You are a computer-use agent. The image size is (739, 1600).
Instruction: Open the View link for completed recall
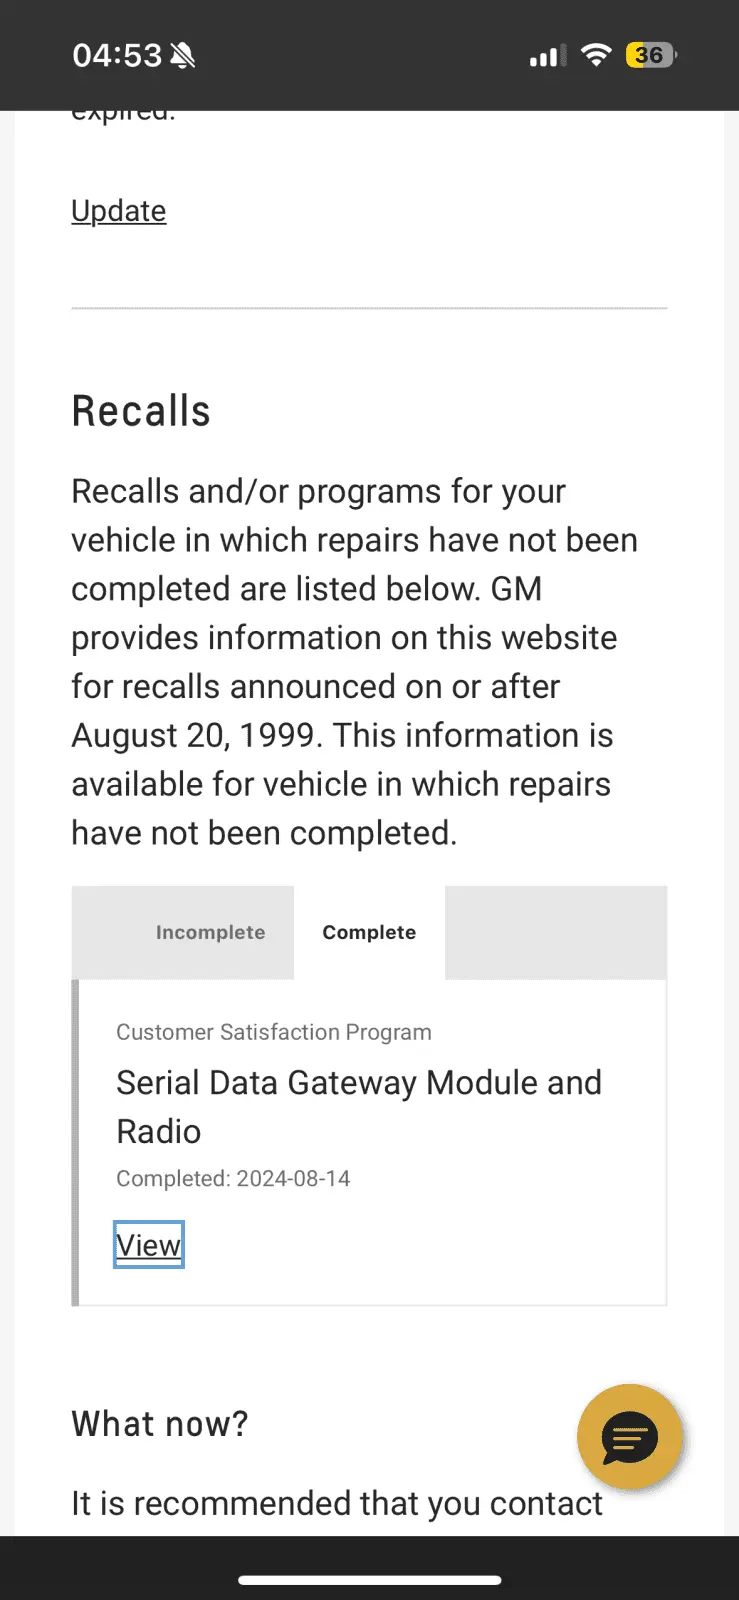coord(148,1245)
